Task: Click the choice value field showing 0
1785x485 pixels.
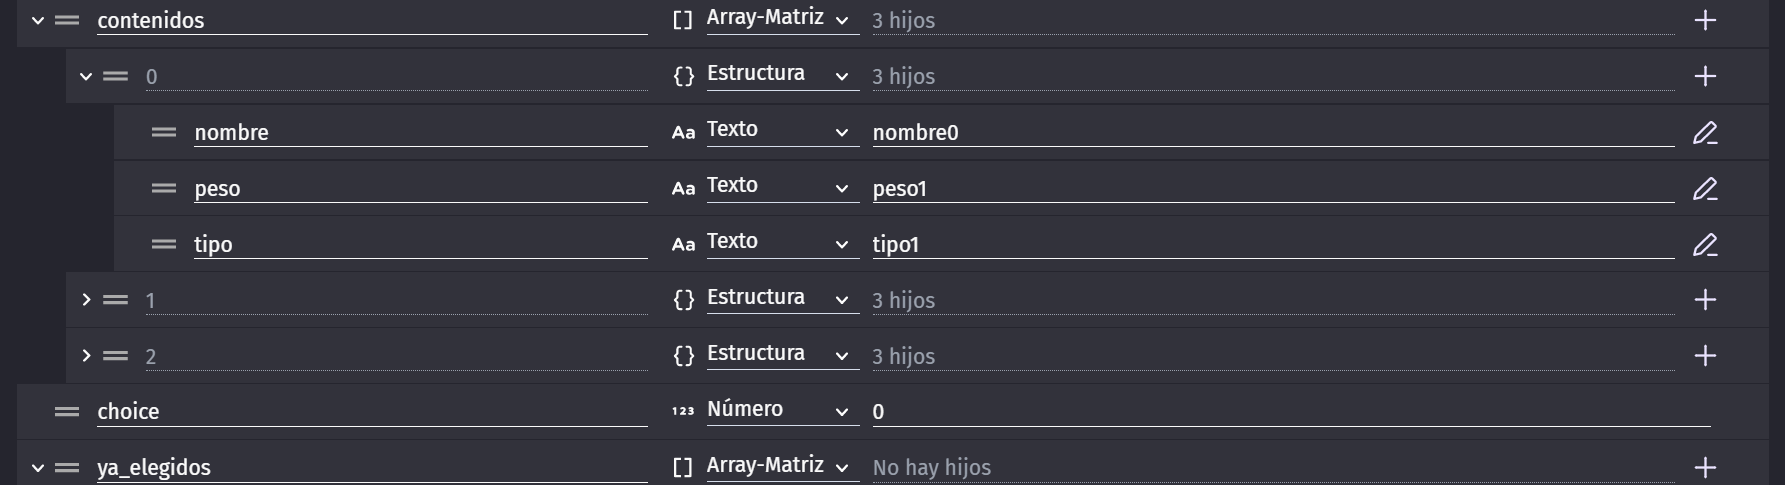Action: click(x=1290, y=411)
